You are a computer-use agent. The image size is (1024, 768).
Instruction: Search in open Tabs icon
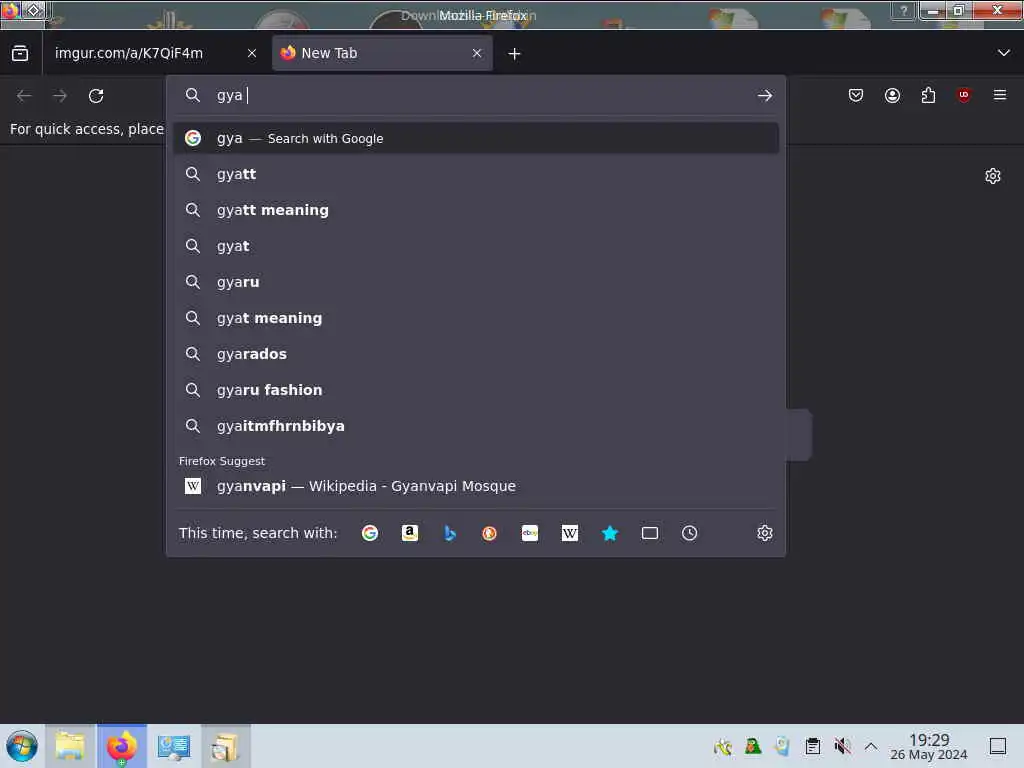tap(650, 534)
